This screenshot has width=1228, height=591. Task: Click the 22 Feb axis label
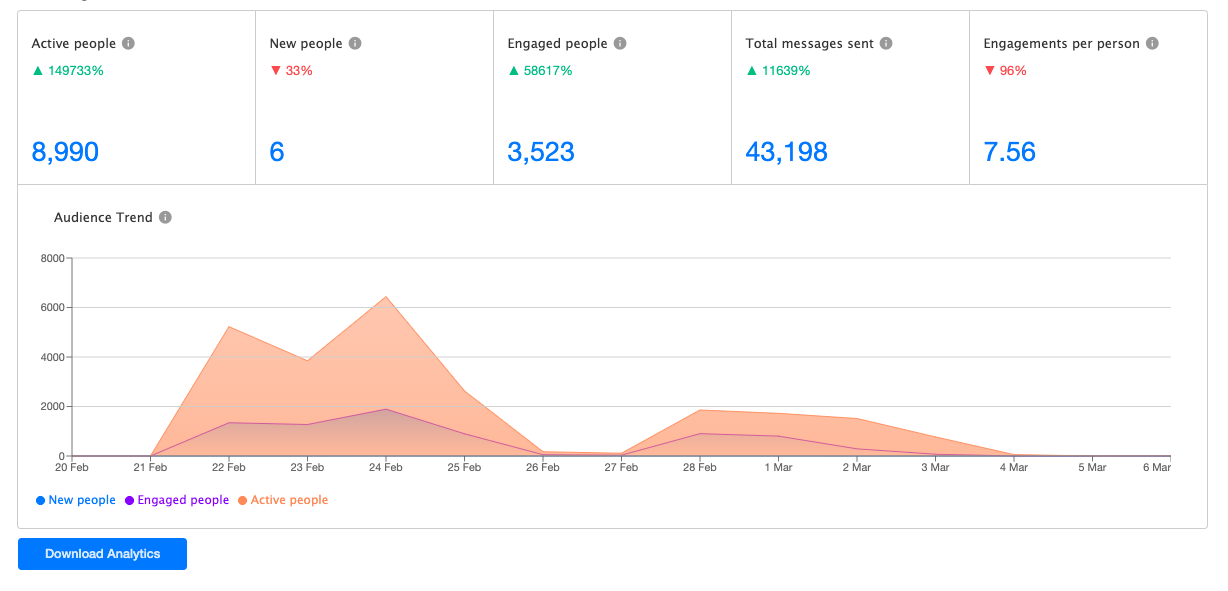229,468
